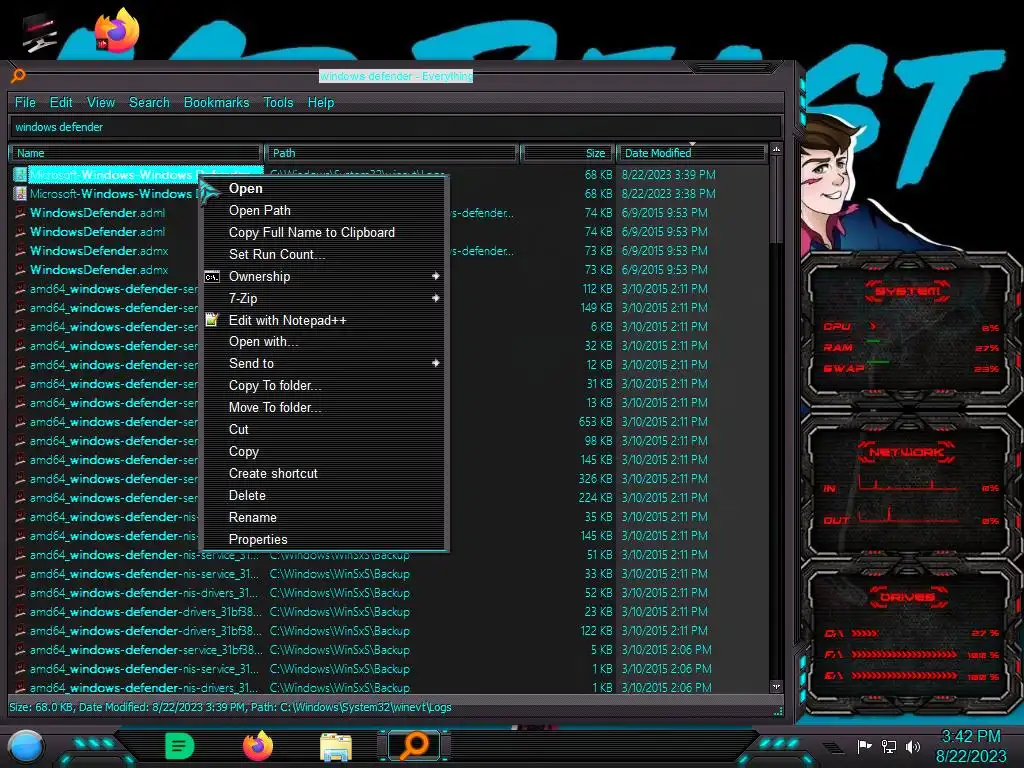
Task: Choose Move To folder... entry
Action: coord(324,408)
